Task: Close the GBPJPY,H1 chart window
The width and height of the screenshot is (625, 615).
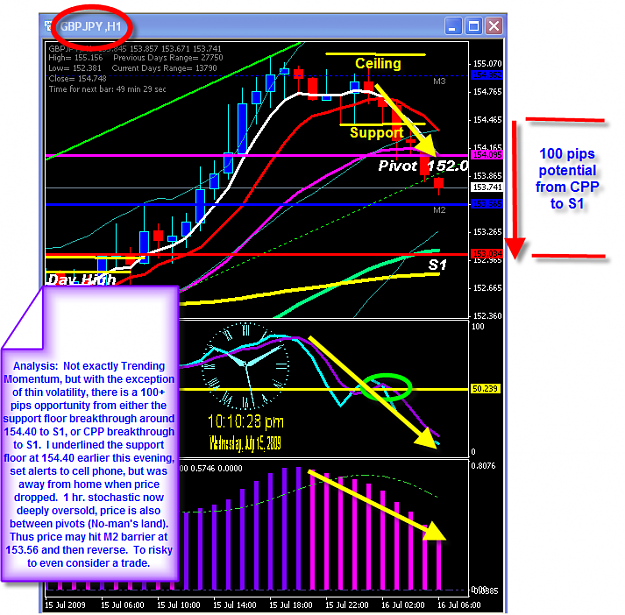Action: [x=494, y=26]
